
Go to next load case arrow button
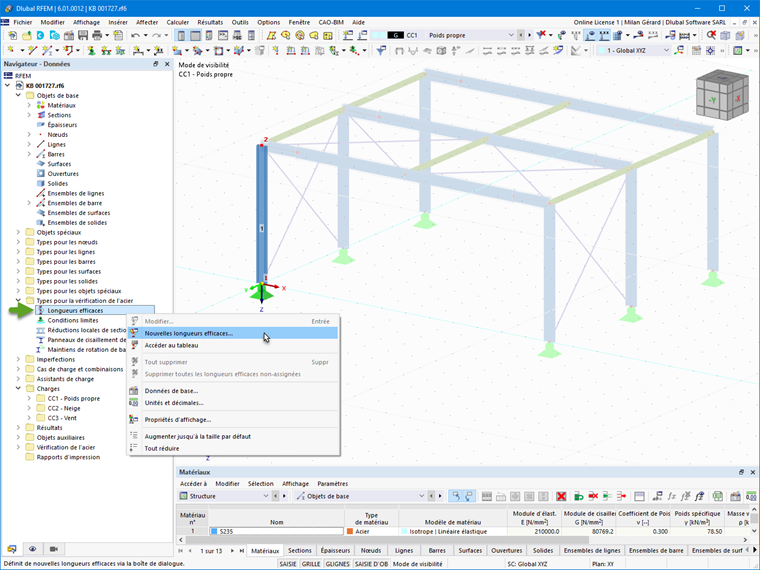tap(529, 35)
